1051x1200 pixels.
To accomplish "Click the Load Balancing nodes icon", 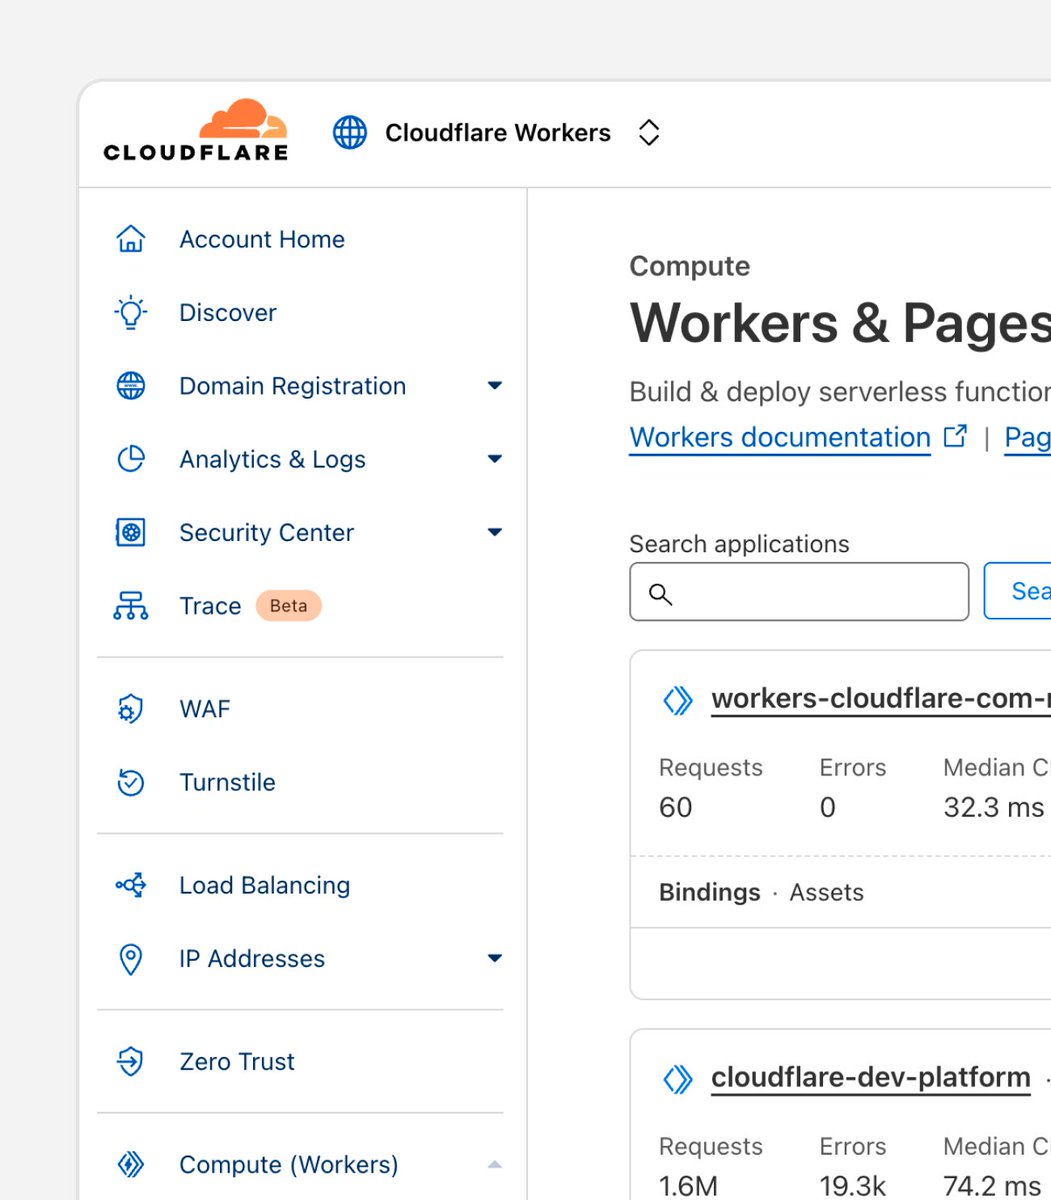I will (131, 885).
